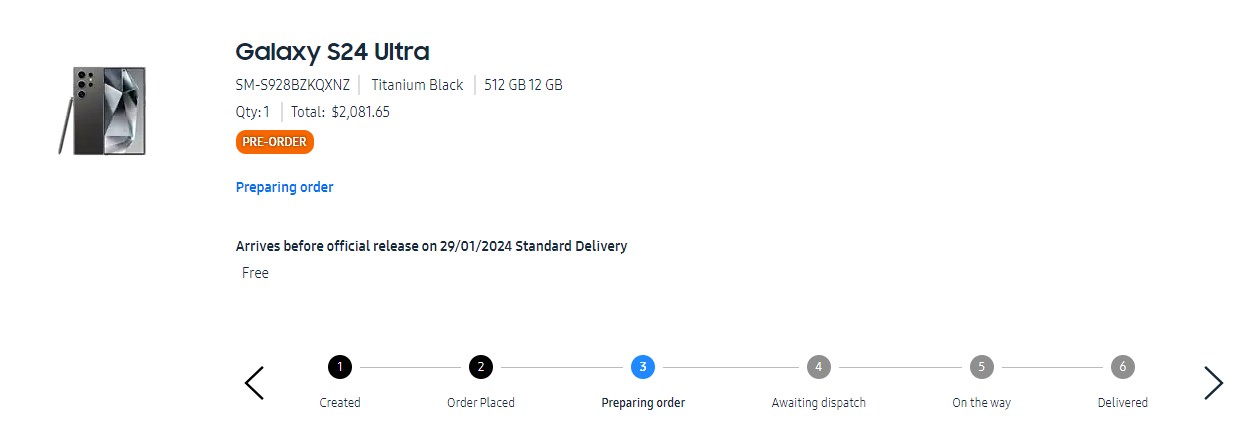Click the right arrow of the progress tracker
This screenshot has height=435, width=1242.
coord(1213,383)
